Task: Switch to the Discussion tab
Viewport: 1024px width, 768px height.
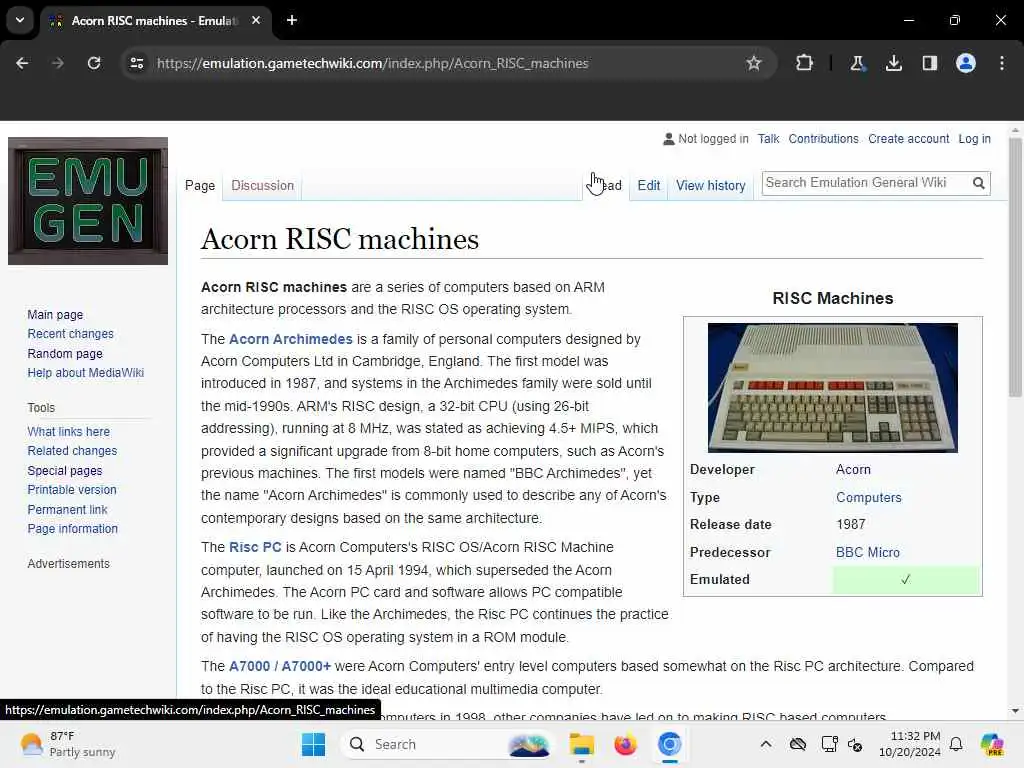Action: [x=263, y=185]
